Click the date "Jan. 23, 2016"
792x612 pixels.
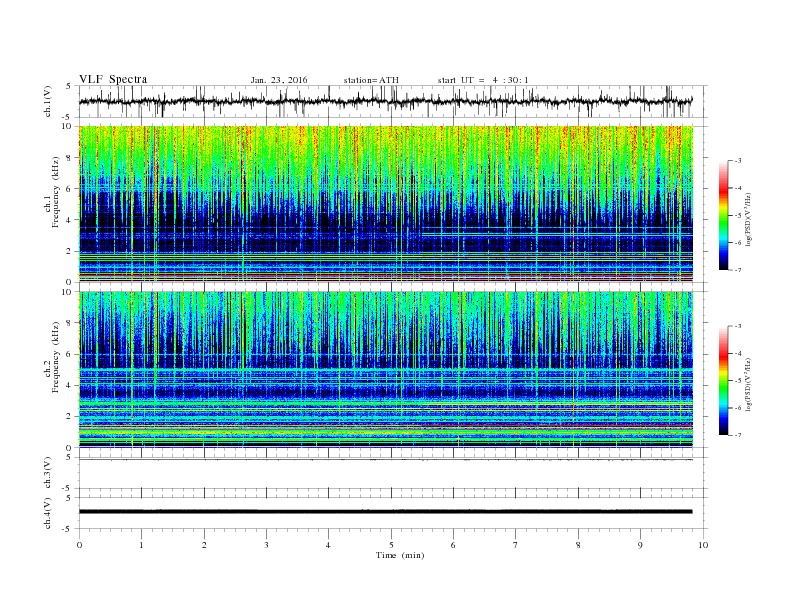click(279, 80)
